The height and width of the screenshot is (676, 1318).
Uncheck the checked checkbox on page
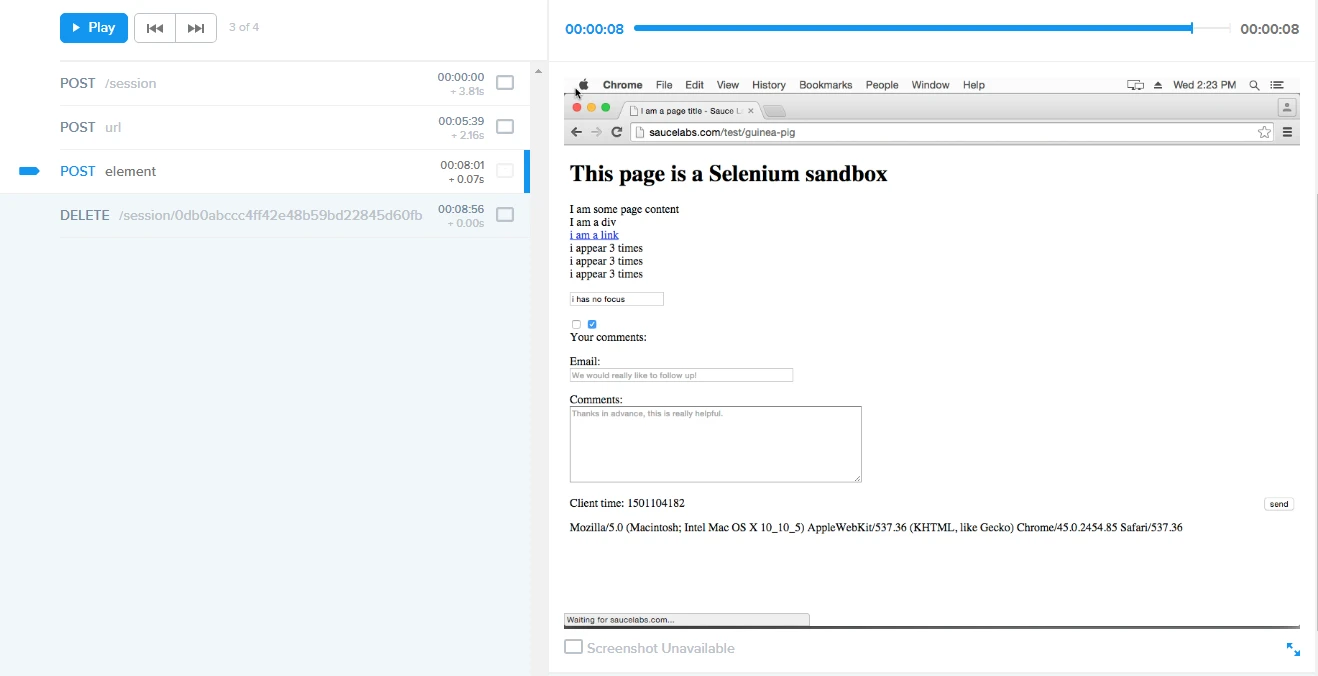click(592, 324)
